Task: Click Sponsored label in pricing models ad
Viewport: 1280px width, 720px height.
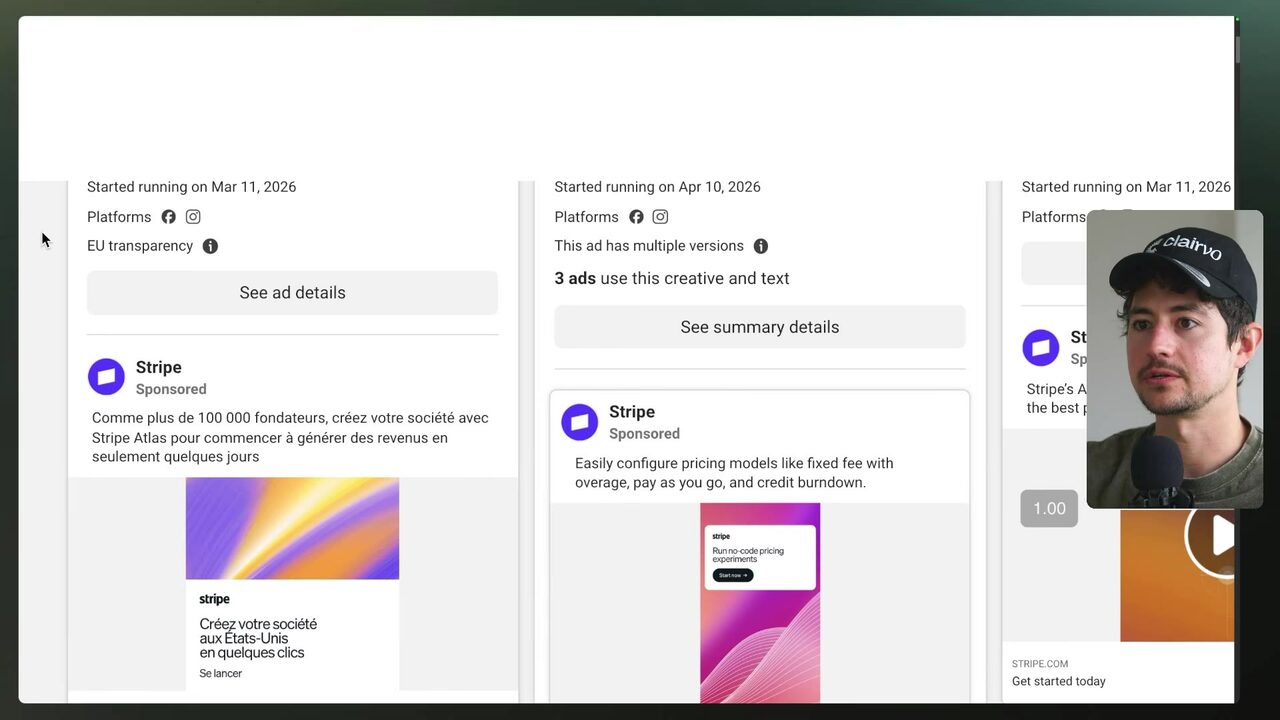Action: (644, 433)
